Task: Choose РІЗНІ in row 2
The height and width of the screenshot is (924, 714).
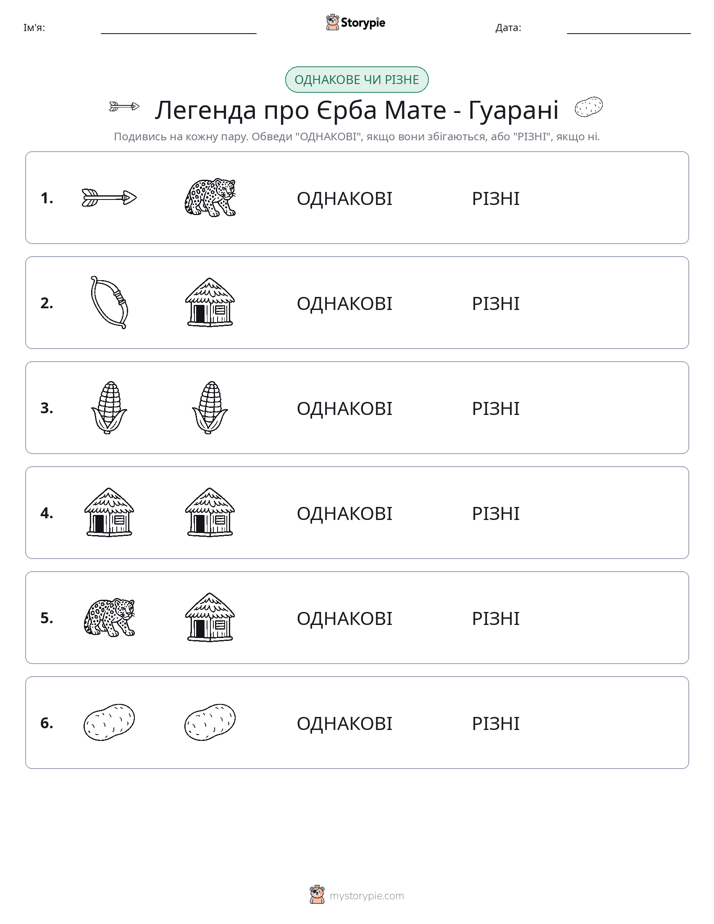Action: pyautogui.click(x=495, y=303)
